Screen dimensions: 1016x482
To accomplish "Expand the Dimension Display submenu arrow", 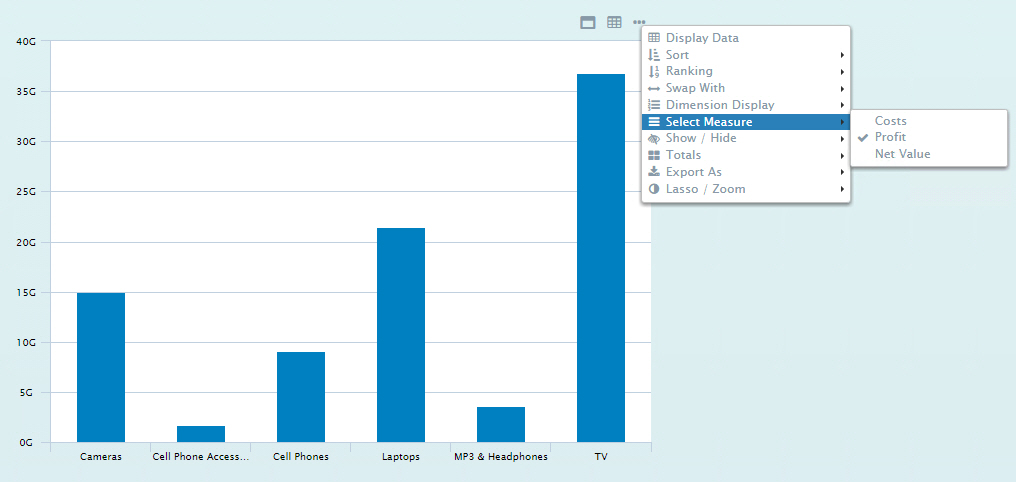I will tap(842, 105).
